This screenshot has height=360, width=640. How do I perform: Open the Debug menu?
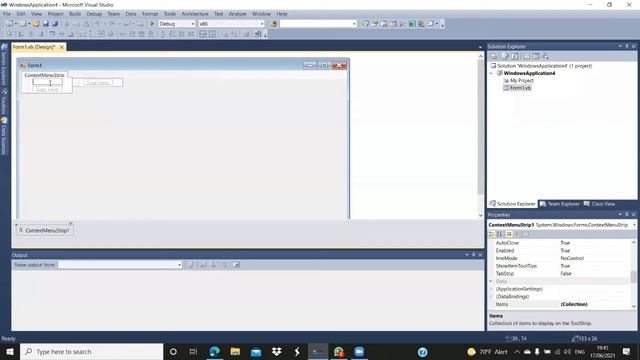(x=94, y=14)
